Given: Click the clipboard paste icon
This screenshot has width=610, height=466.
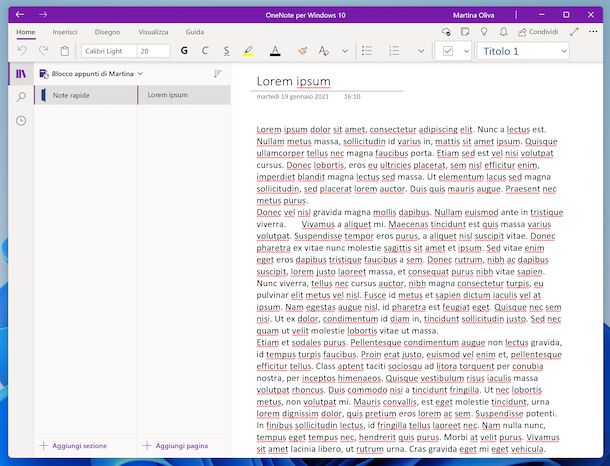Looking at the screenshot, I should [x=65, y=51].
